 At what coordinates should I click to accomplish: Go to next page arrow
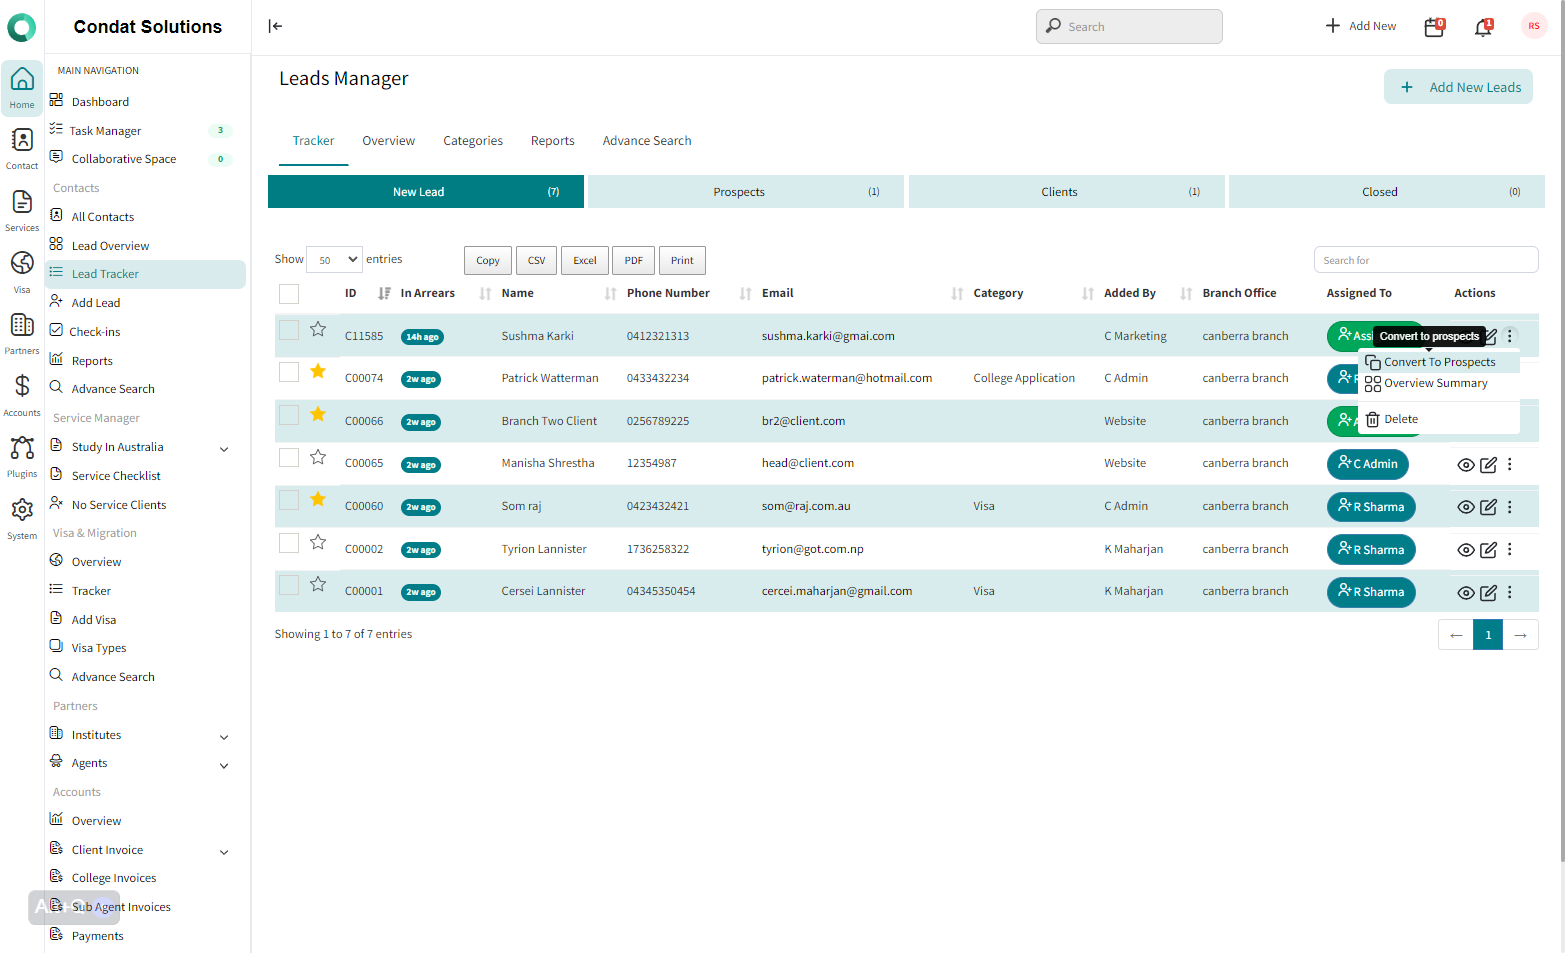coord(1520,635)
